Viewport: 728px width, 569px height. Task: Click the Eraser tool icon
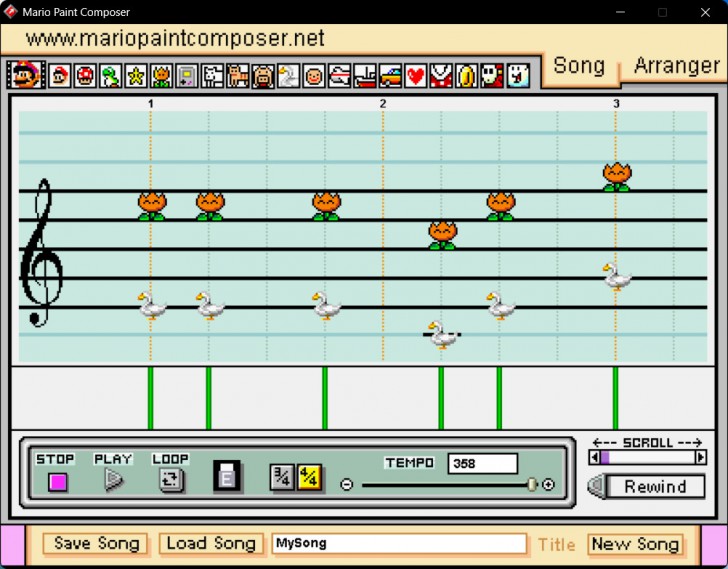[227, 476]
